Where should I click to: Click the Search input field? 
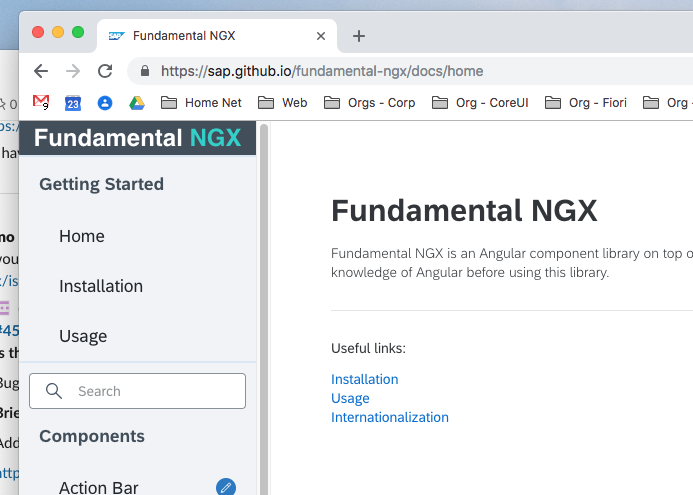137,391
